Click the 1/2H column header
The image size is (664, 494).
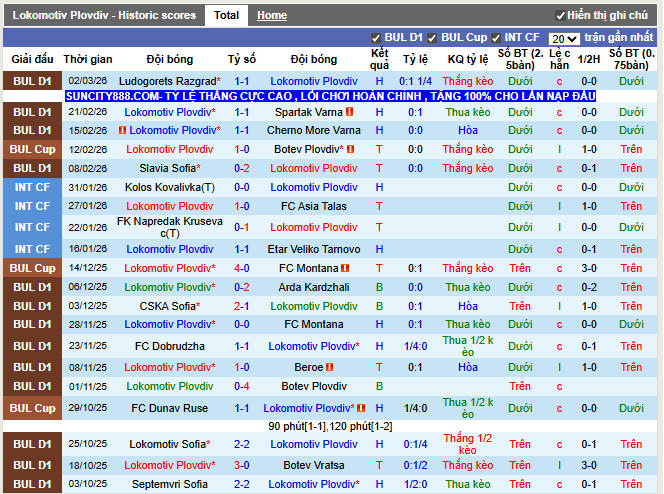tap(589, 59)
